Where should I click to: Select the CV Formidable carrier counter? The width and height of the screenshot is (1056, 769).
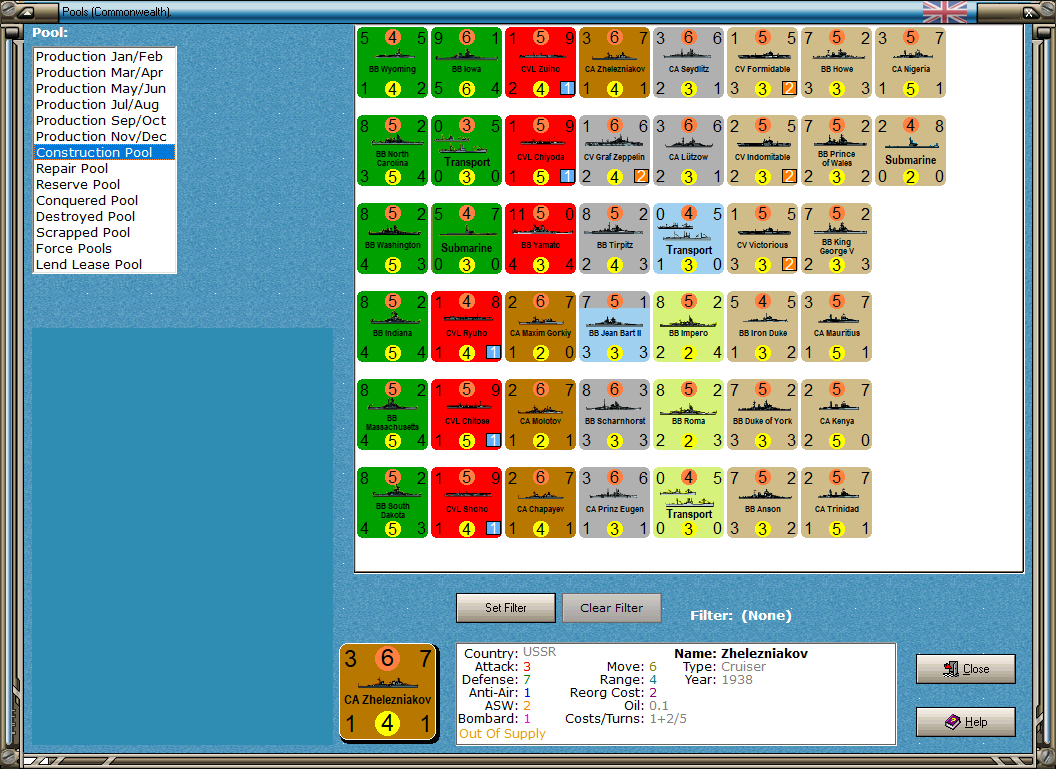click(763, 63)
